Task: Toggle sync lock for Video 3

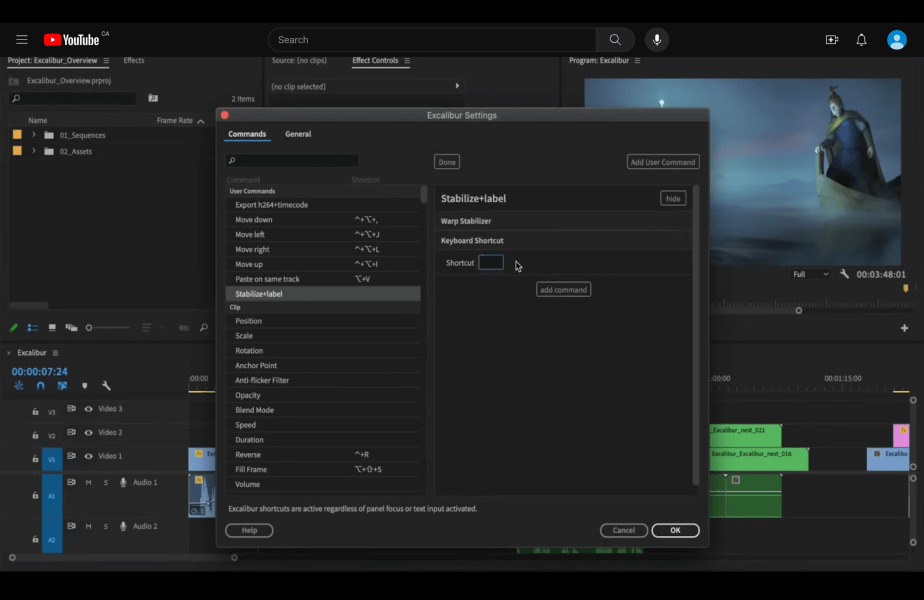Action: [x=71, y=408]
